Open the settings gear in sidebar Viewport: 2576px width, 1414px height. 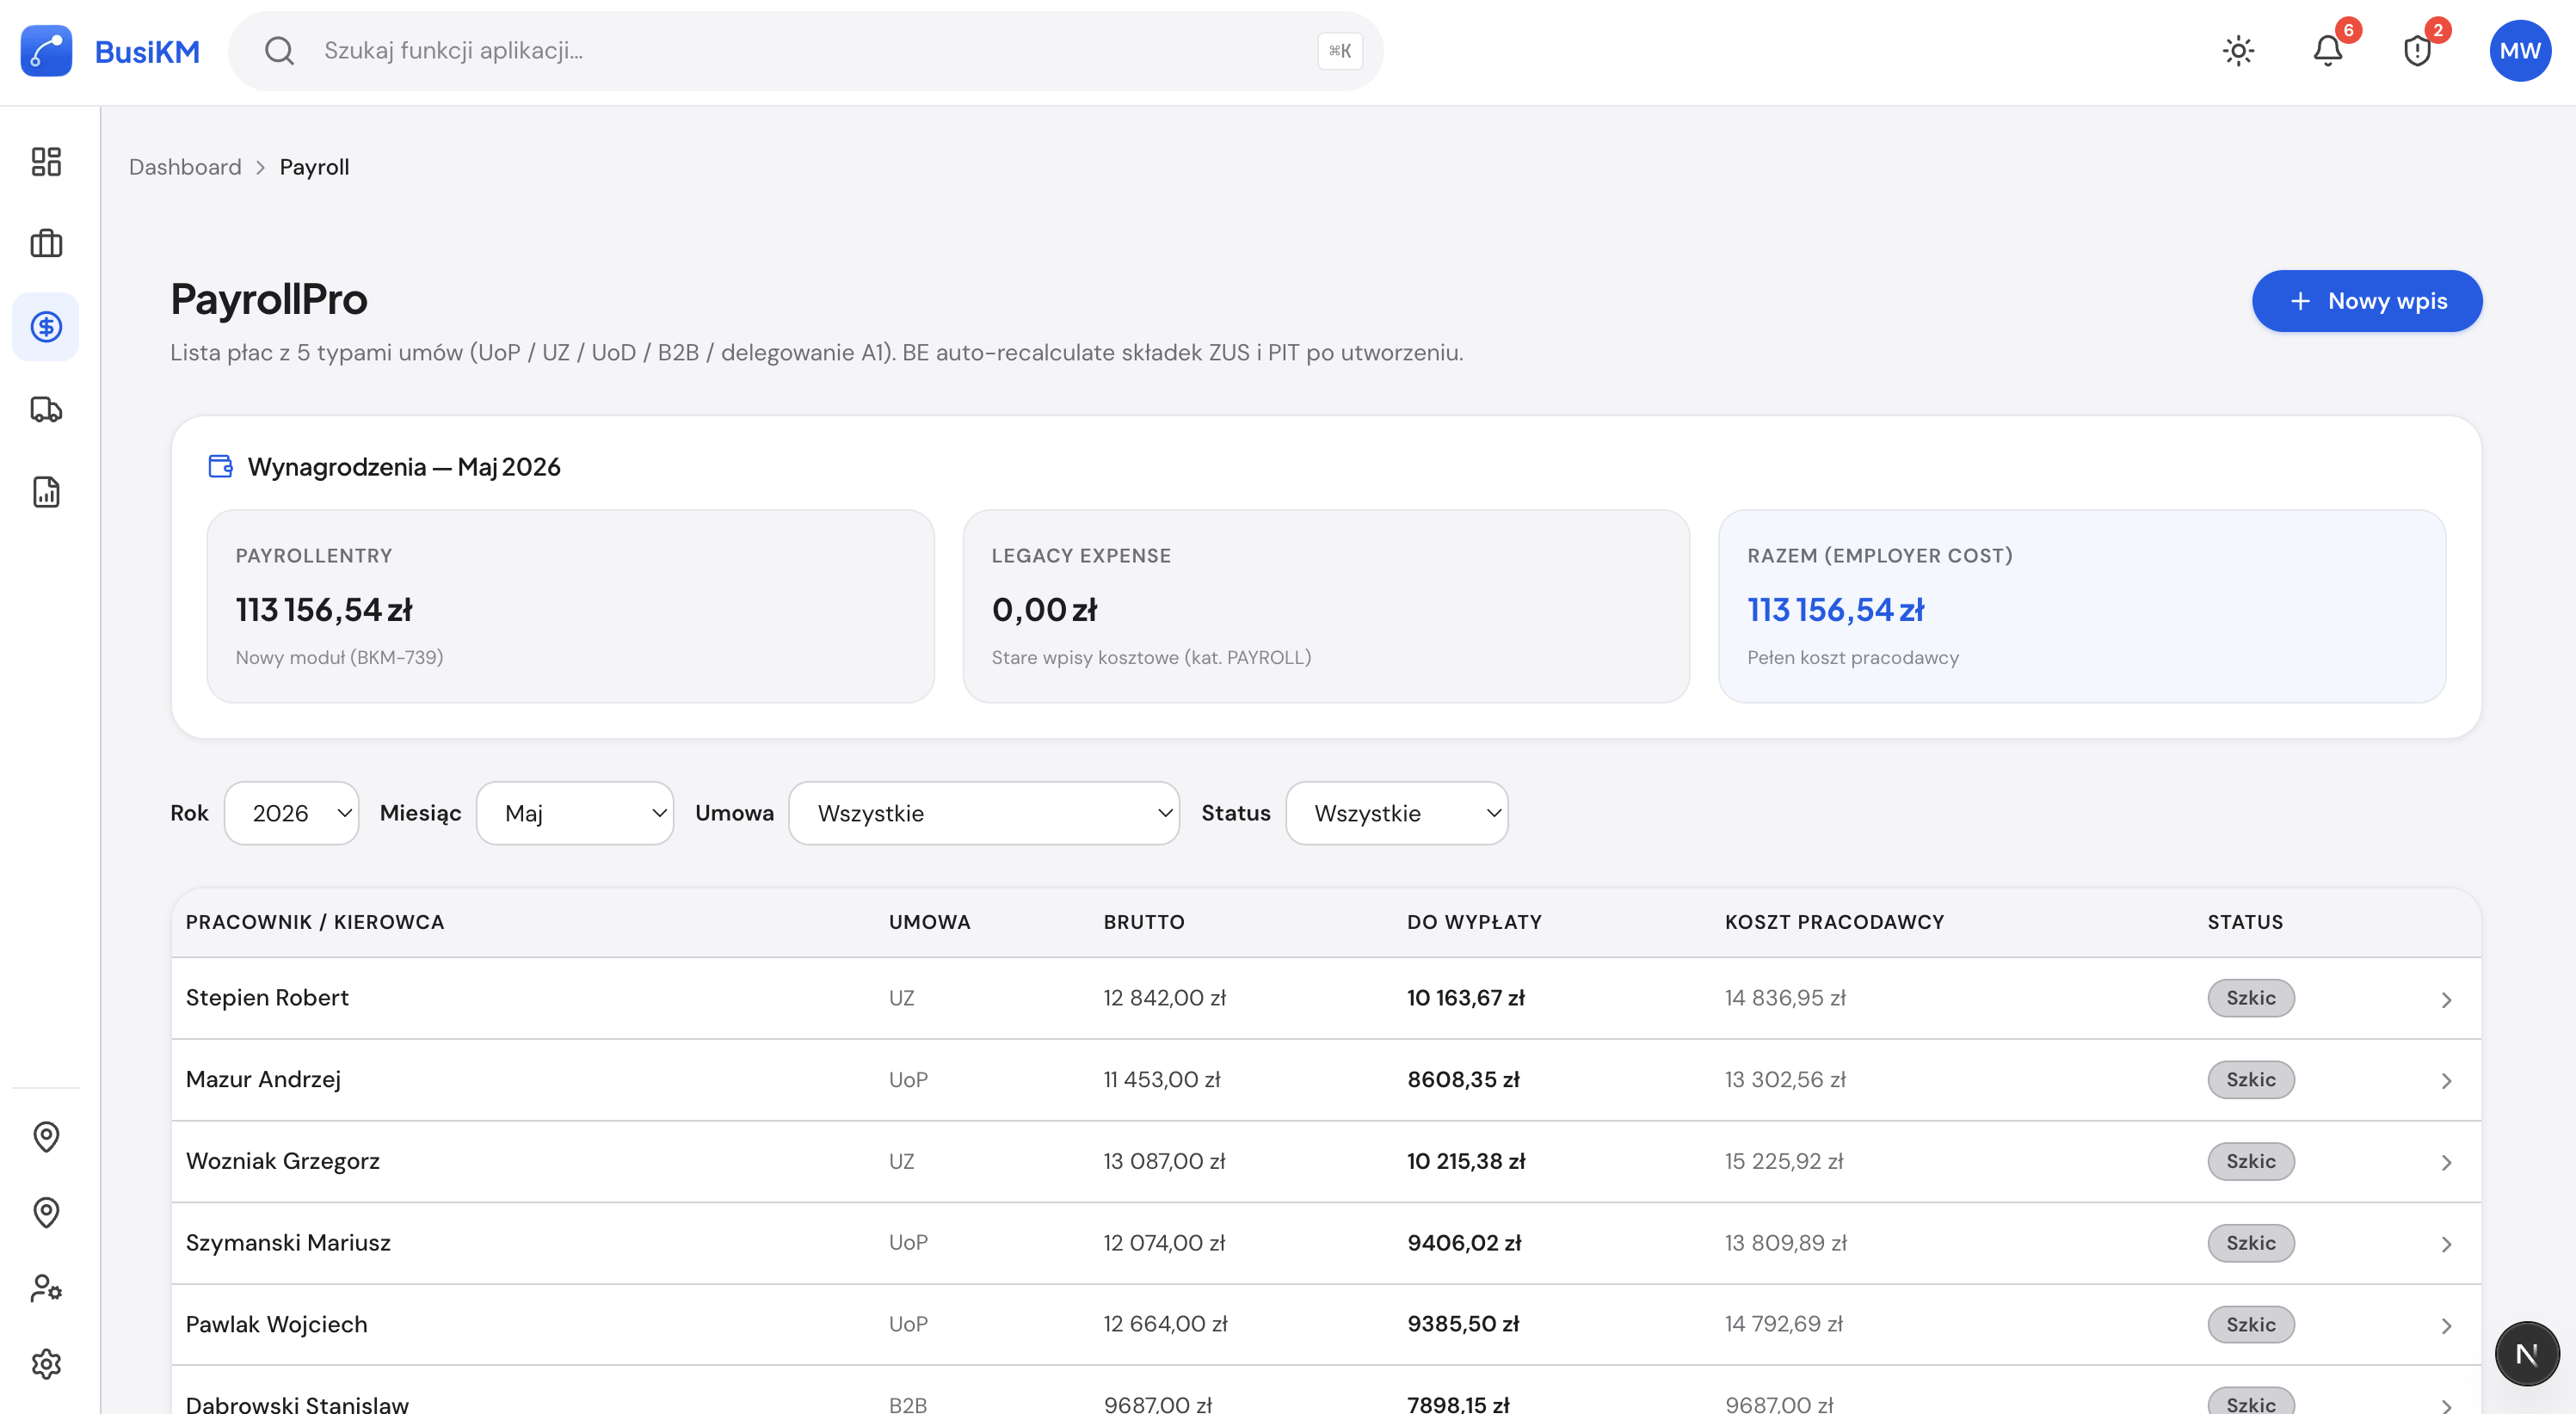pos(46,1364)
